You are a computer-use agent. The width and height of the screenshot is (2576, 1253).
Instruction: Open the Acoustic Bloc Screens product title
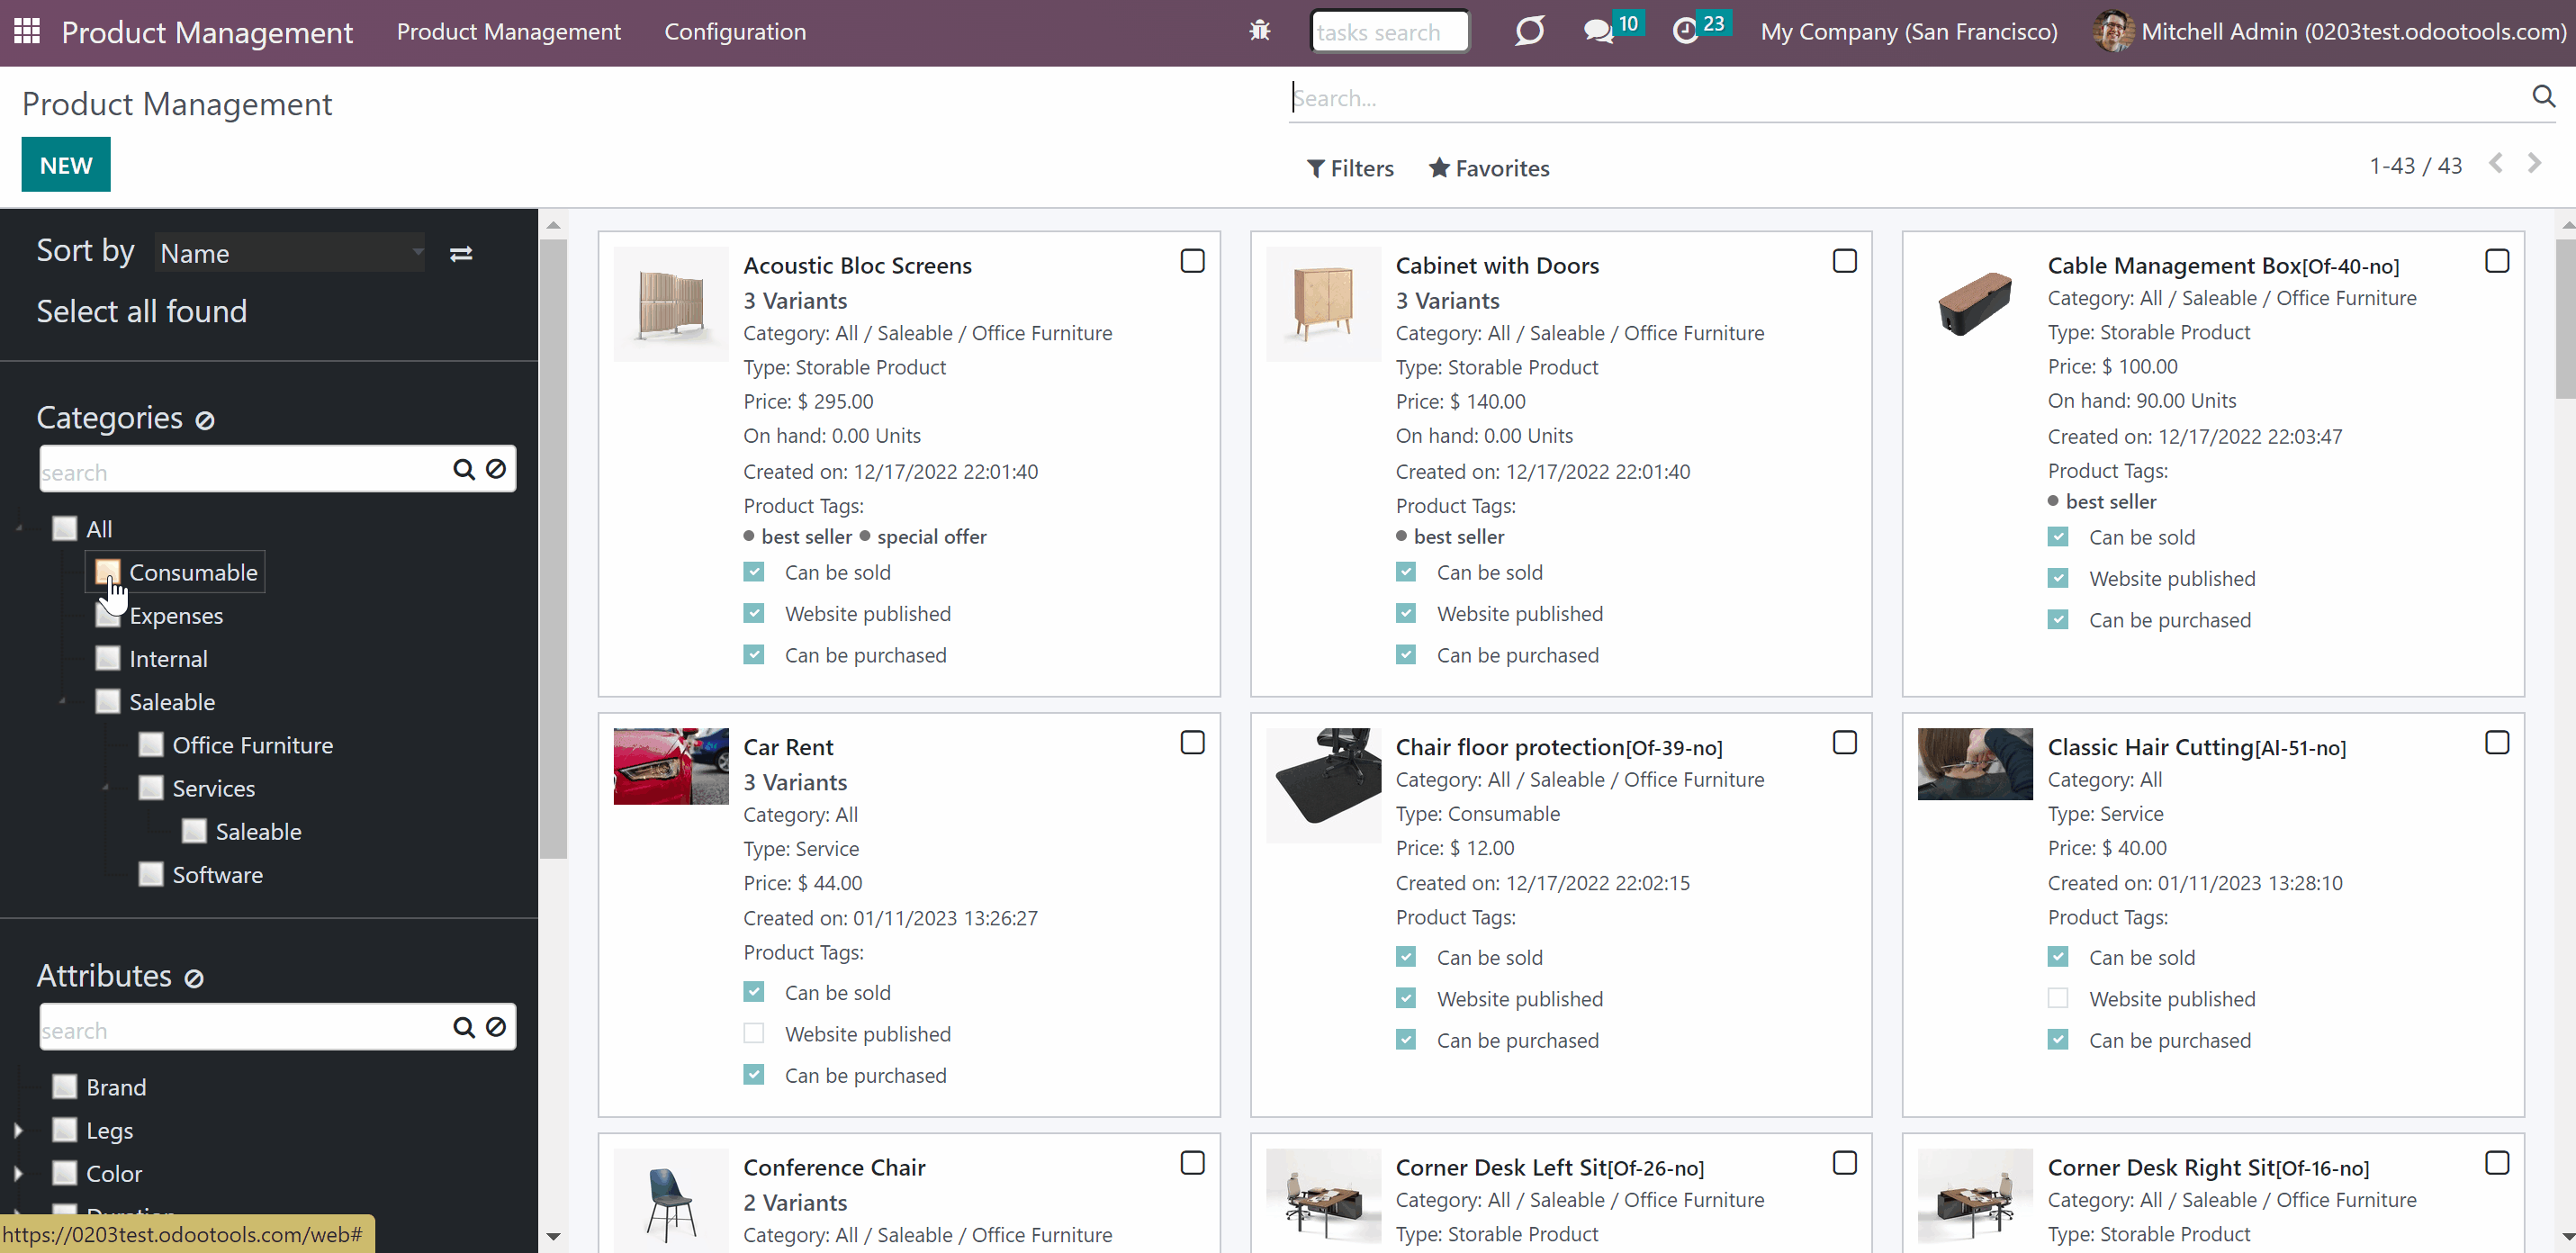point(857,265)
